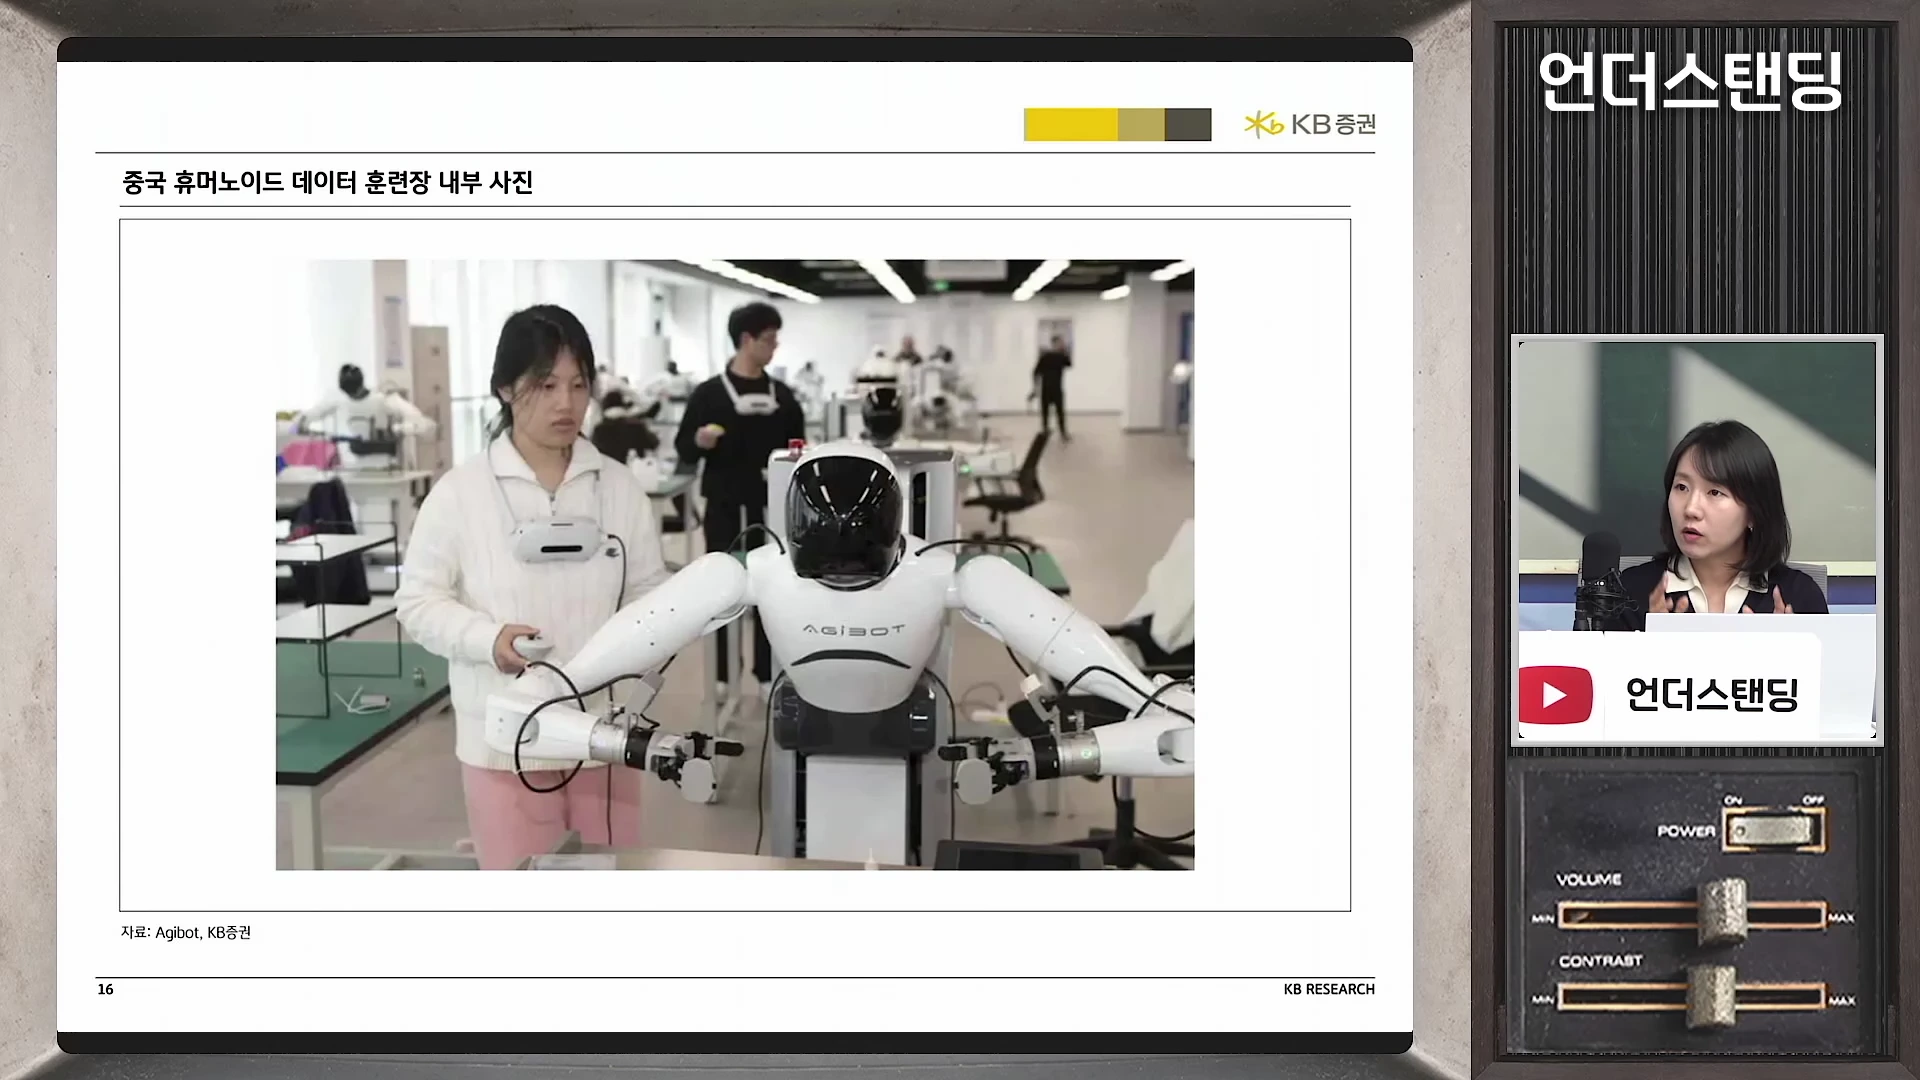
Task: Click the VOLUME label on the control panel
Action: point(1589,879)
